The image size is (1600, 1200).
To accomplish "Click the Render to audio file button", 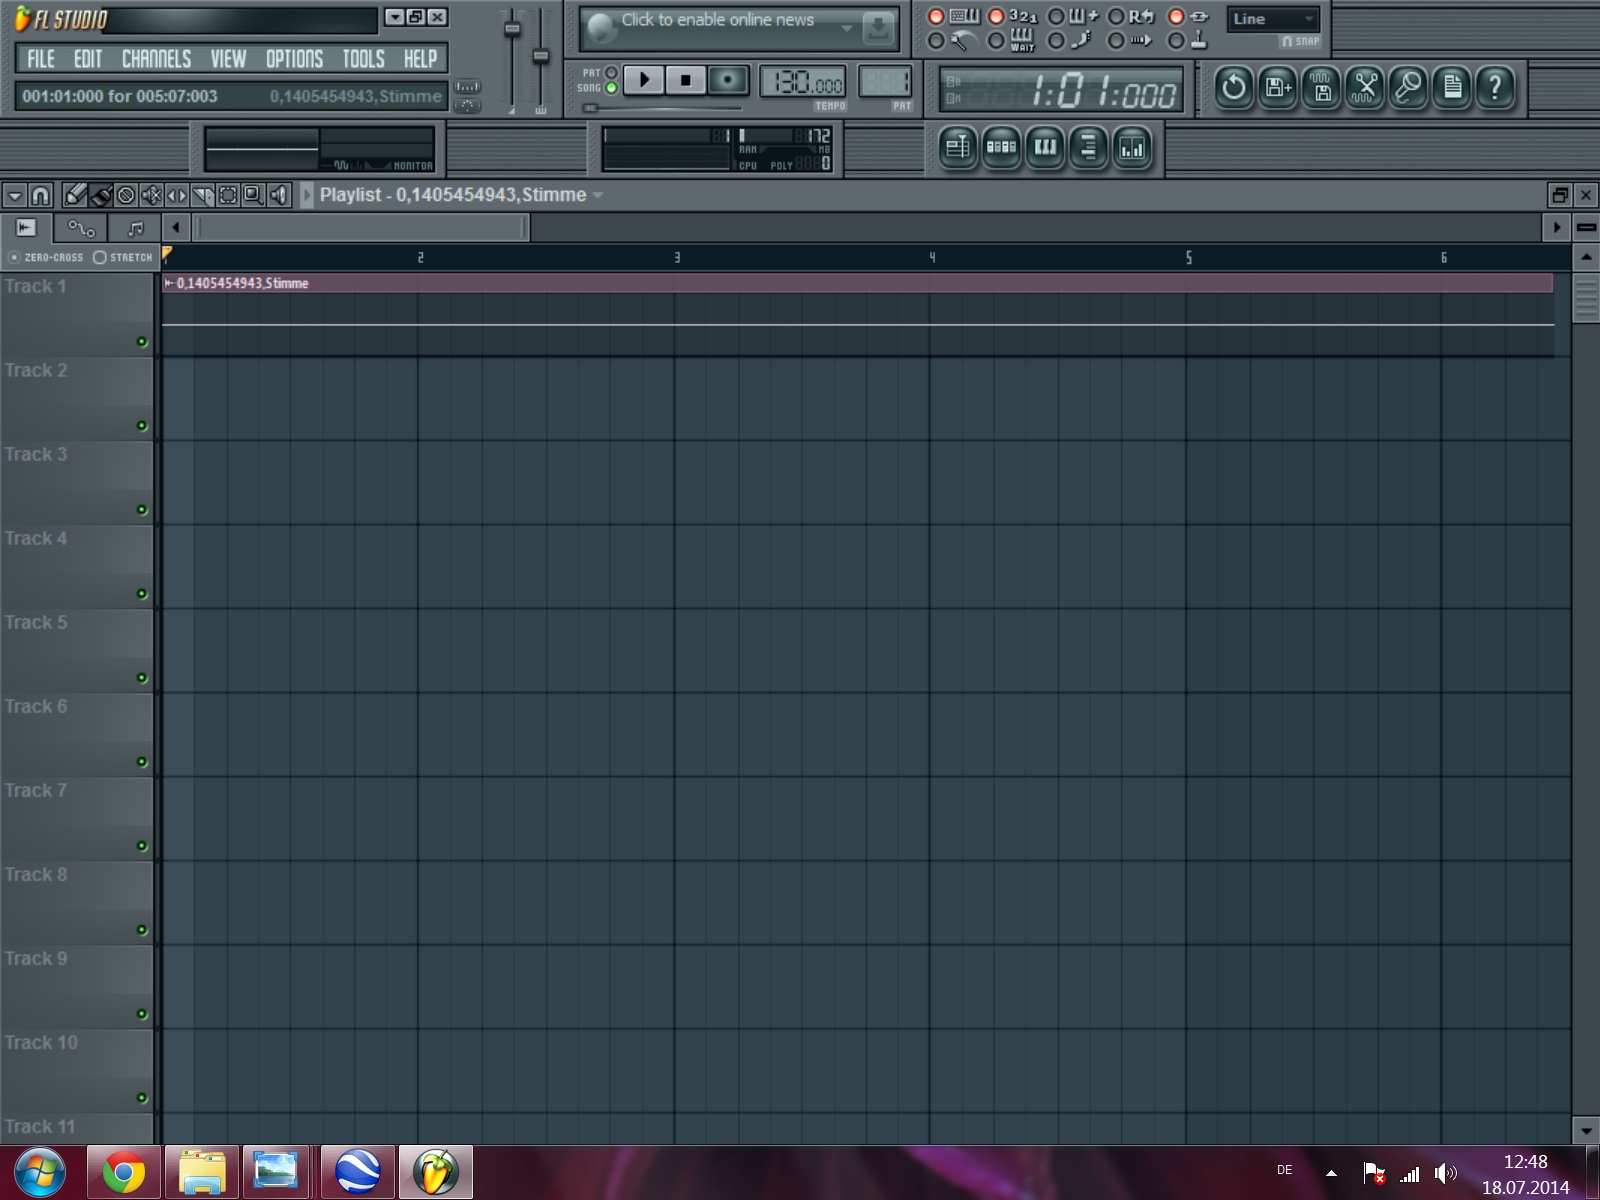I will click(x=1321, y=88).
